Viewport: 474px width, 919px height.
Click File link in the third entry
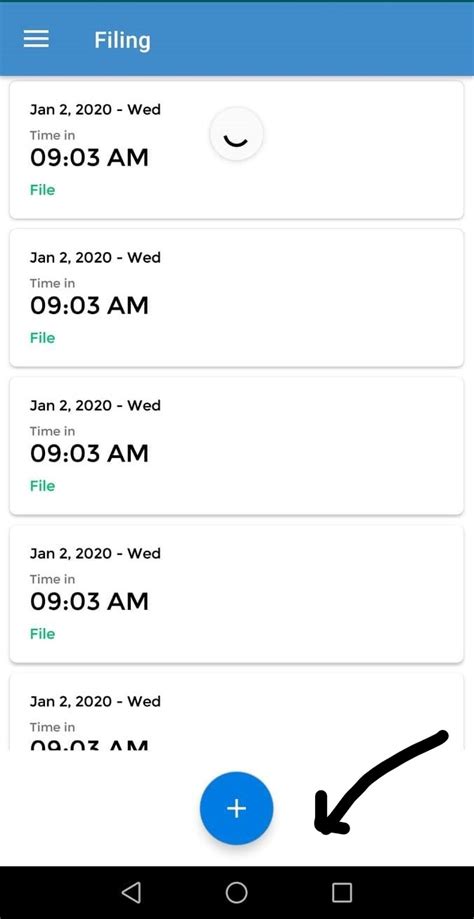[x=42, y=486]
